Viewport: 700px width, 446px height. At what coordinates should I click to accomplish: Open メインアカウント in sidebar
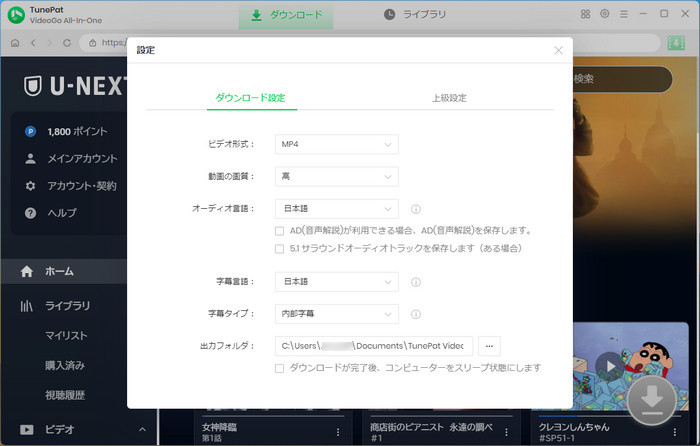(82, 158)
